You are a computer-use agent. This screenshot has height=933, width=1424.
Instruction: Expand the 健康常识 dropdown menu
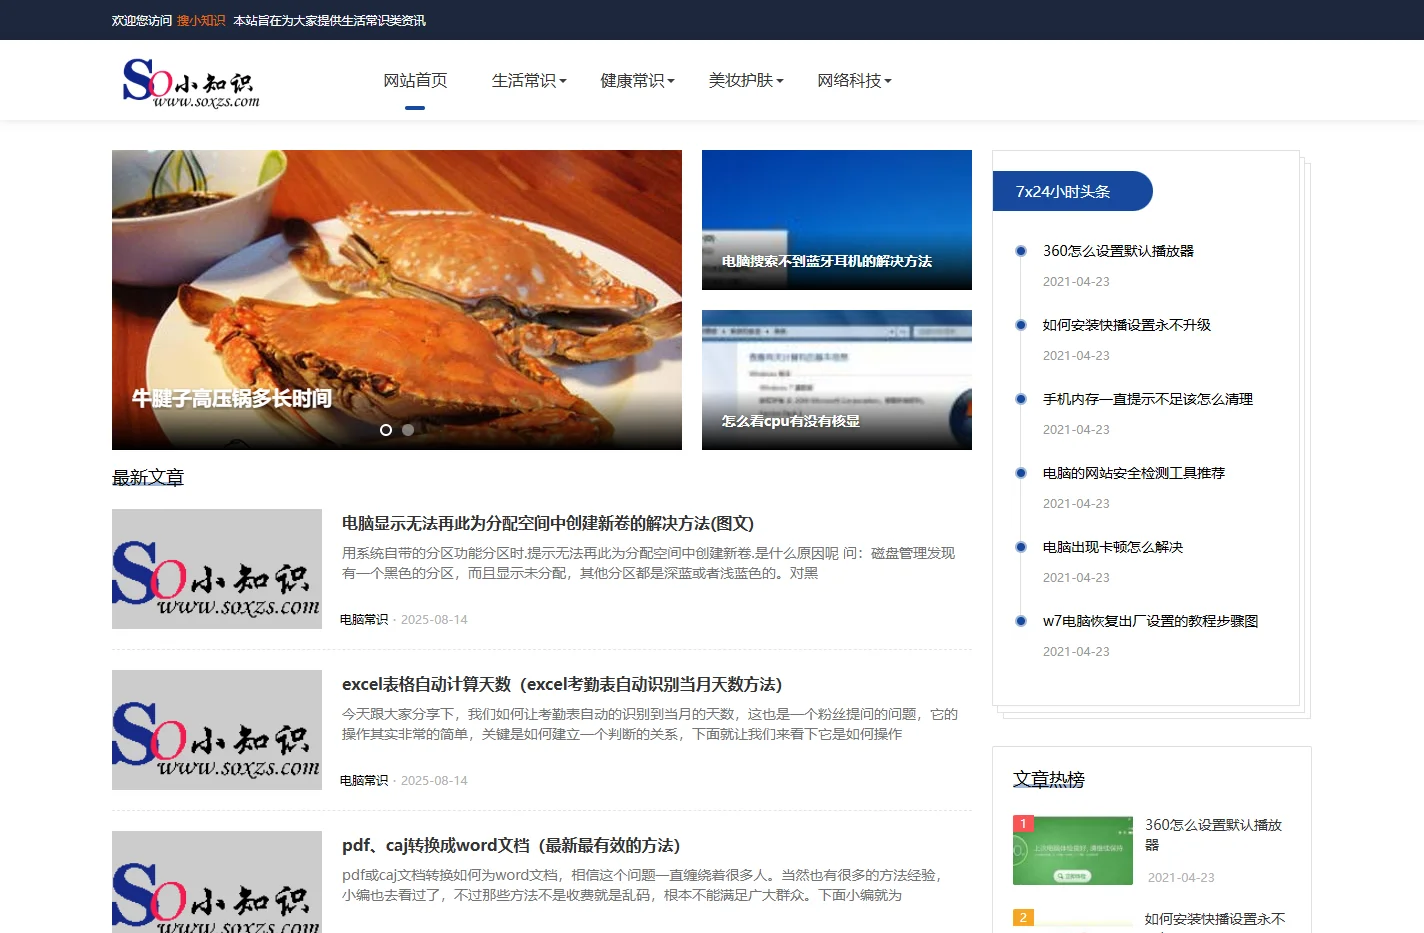tap(637, 80)
